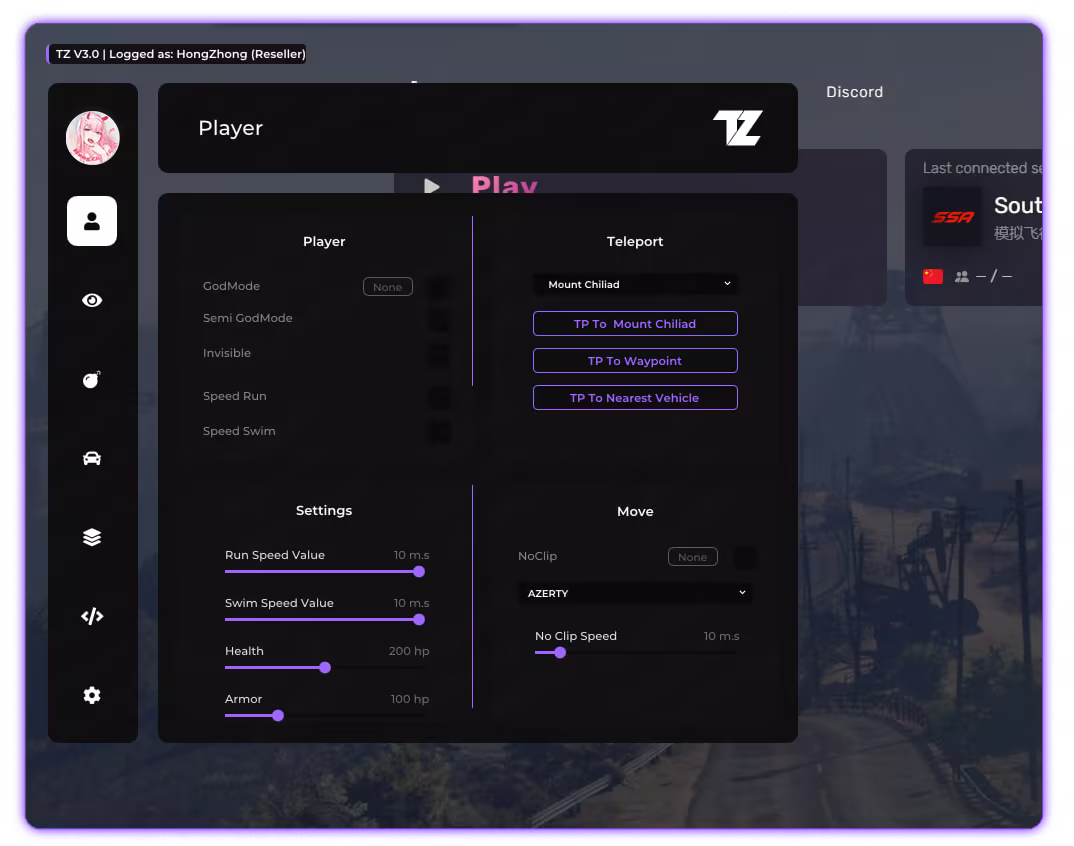Enable the Speed Run checkbox
Image resolution: width=1074 pixels, height=846 pixels.
click(x=438, y=397)
